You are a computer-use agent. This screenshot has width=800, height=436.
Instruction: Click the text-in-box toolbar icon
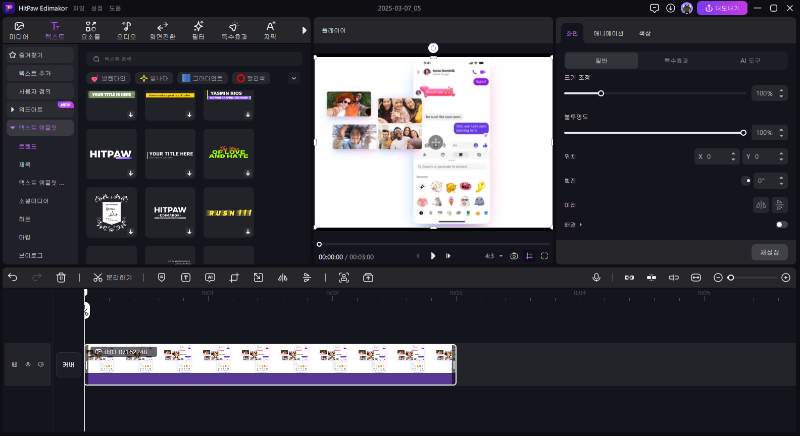(x=186, y=277)
